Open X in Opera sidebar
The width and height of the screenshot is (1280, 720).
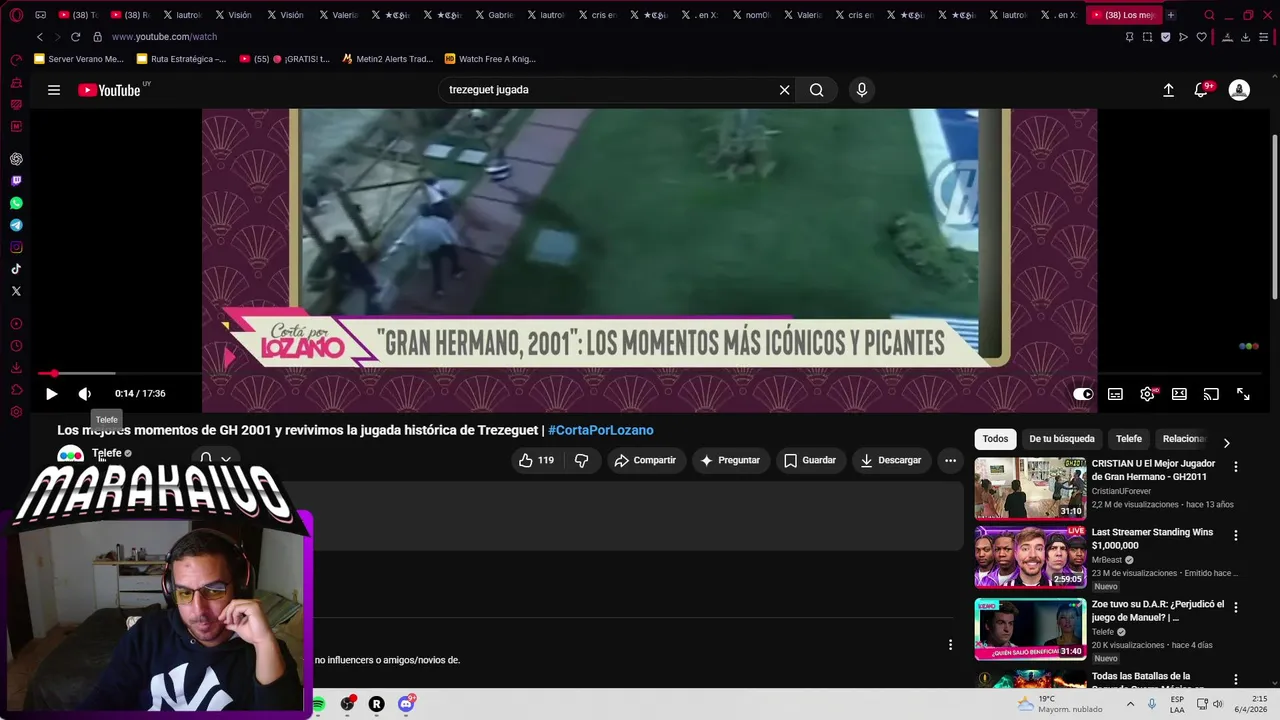tap(16, 291)
